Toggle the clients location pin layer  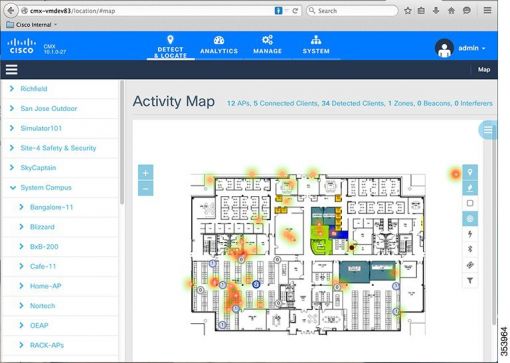pos(470,172)
